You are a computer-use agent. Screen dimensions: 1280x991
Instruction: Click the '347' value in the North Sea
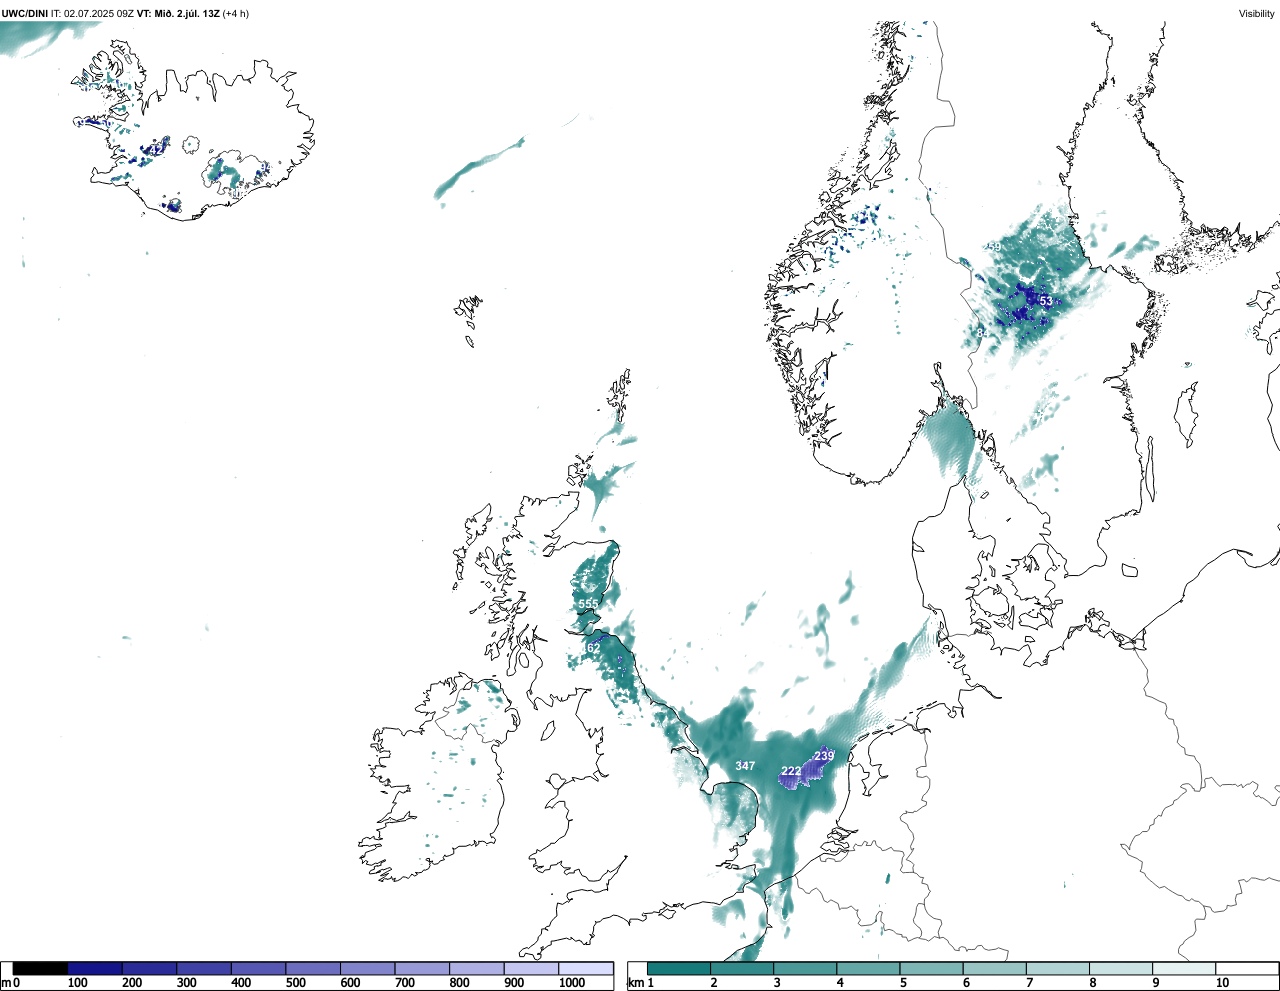[x=745, y=766]
